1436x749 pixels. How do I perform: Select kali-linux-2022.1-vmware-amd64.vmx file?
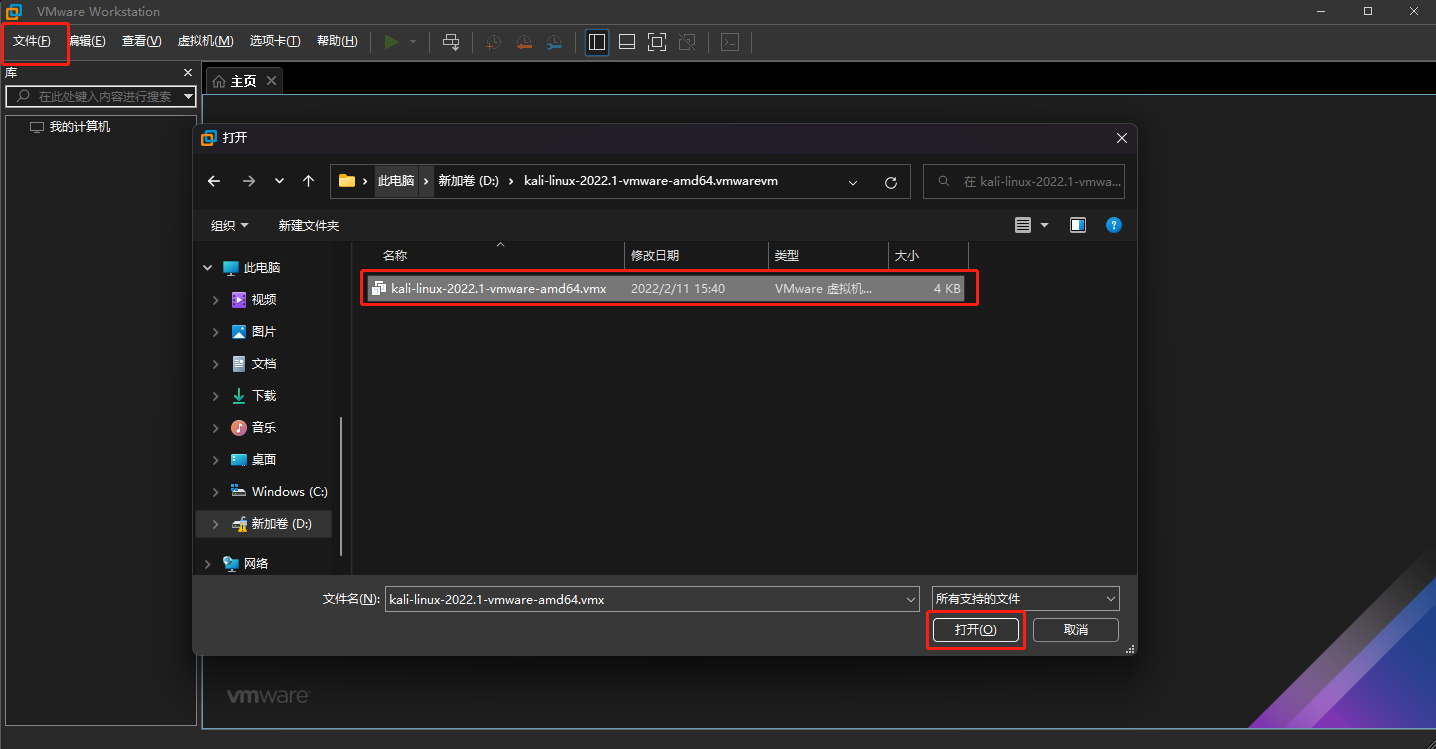(666, 288)
